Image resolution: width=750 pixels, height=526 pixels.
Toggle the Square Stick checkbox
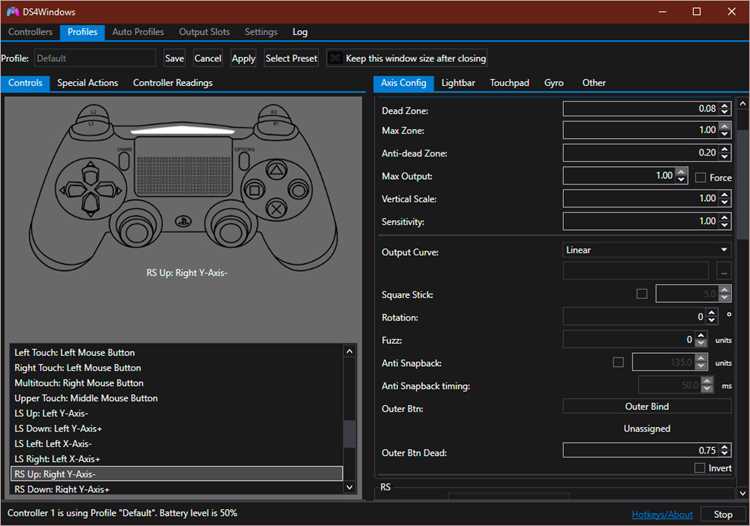(x=642, y=294)
